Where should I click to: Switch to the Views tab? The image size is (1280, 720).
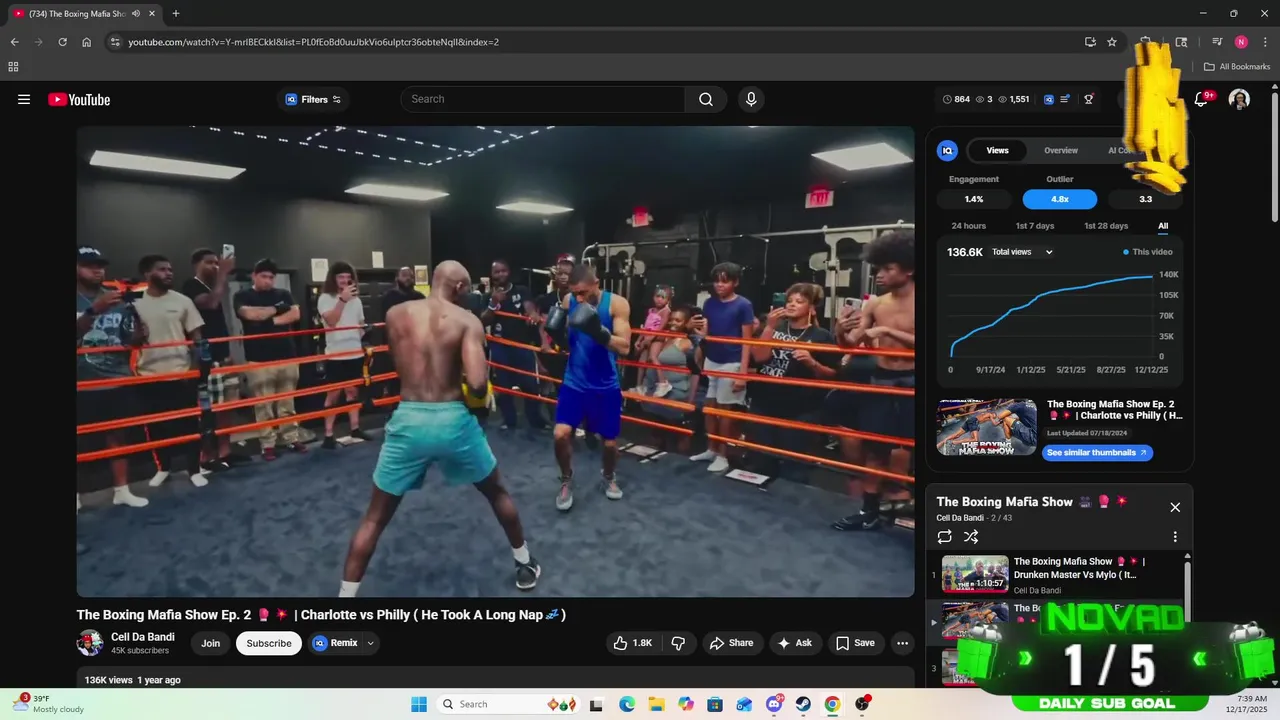pos(998,150)
